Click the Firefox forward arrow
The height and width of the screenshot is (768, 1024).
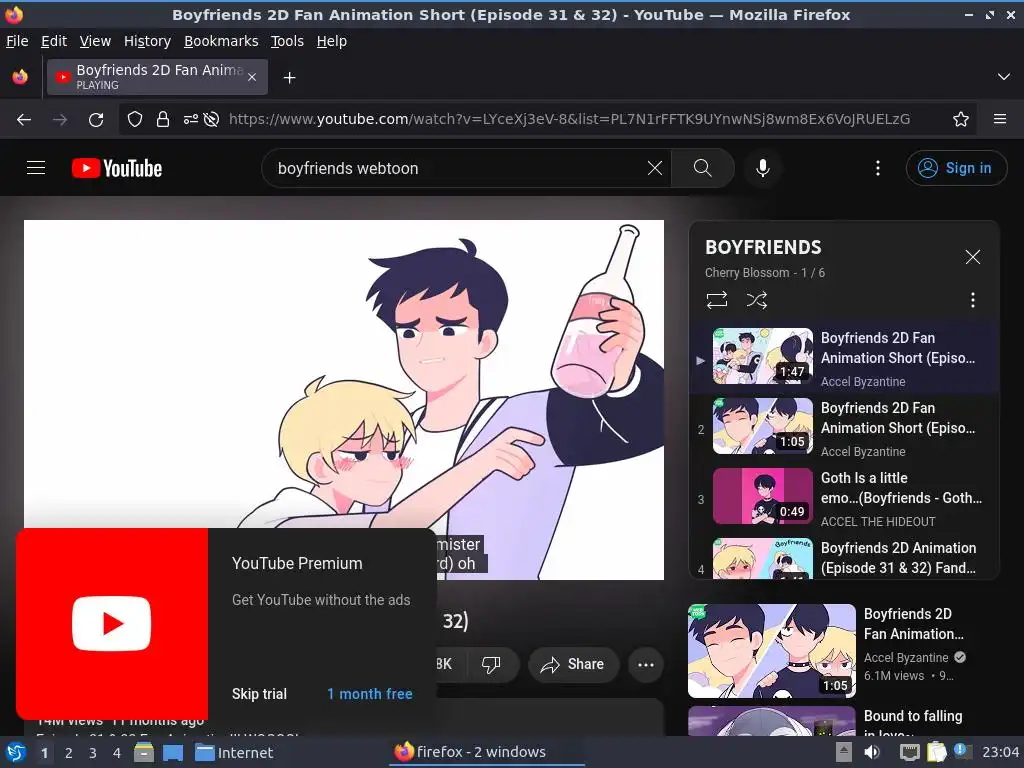tap(60, 120)
